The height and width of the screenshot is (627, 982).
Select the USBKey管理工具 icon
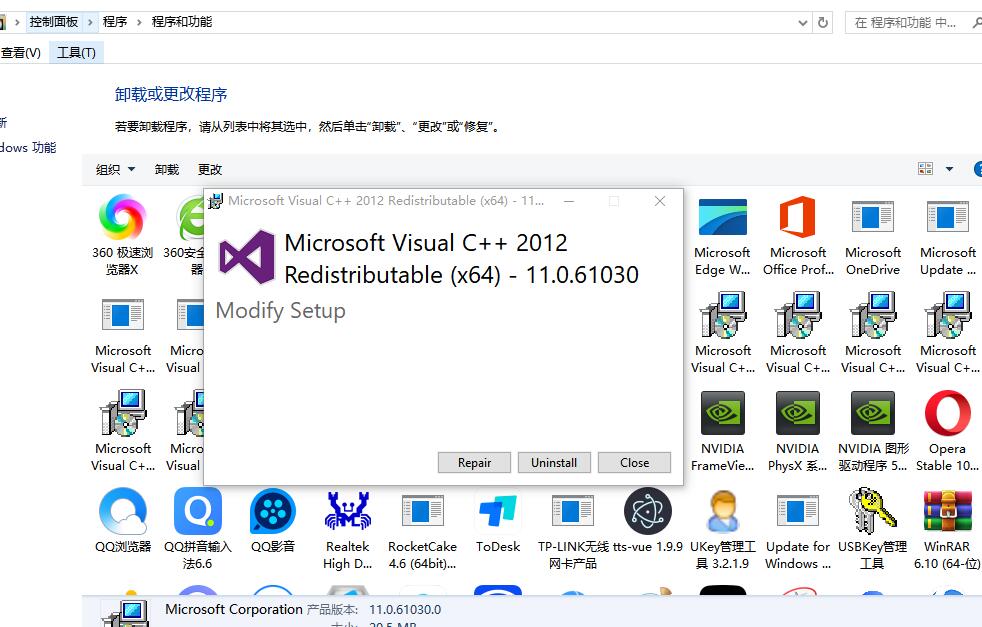872,512
